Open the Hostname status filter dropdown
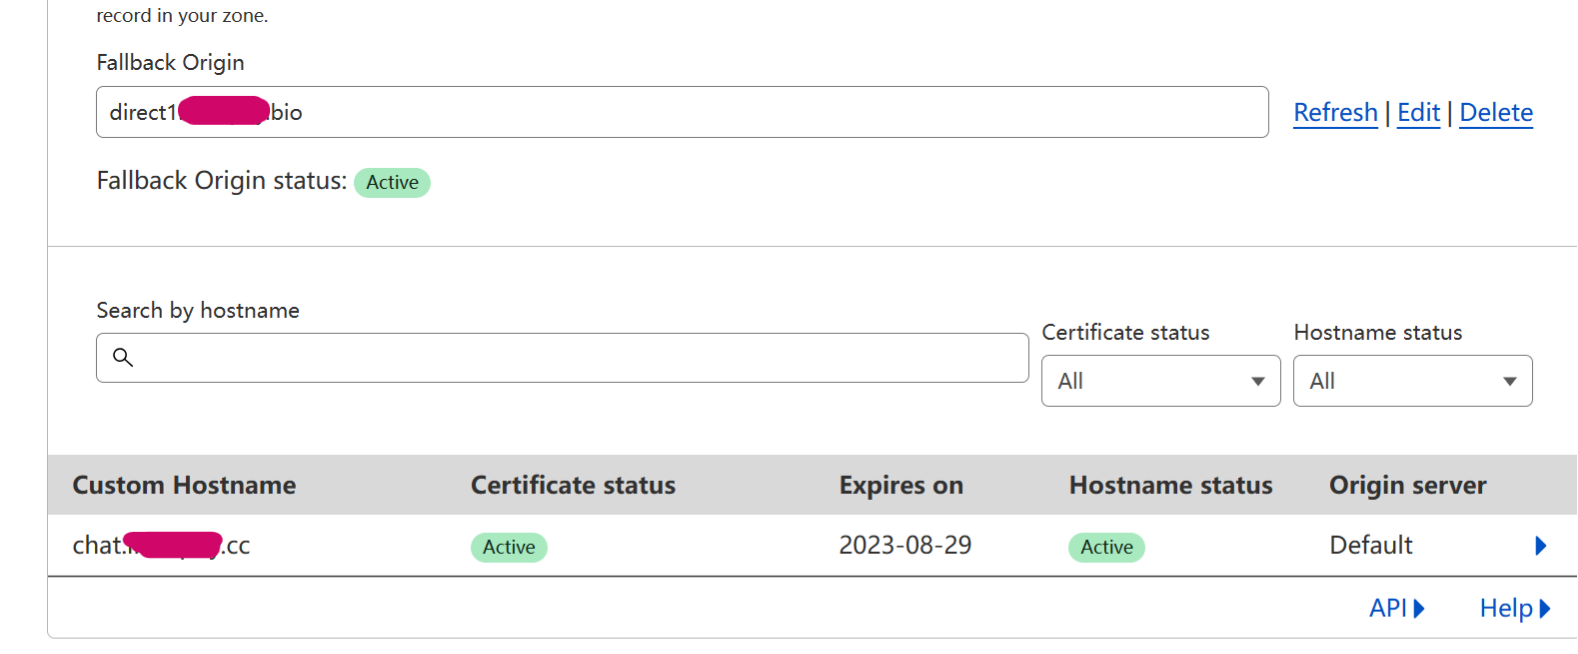Viewport: 1578px width, 654px height. click(1412, 381)
